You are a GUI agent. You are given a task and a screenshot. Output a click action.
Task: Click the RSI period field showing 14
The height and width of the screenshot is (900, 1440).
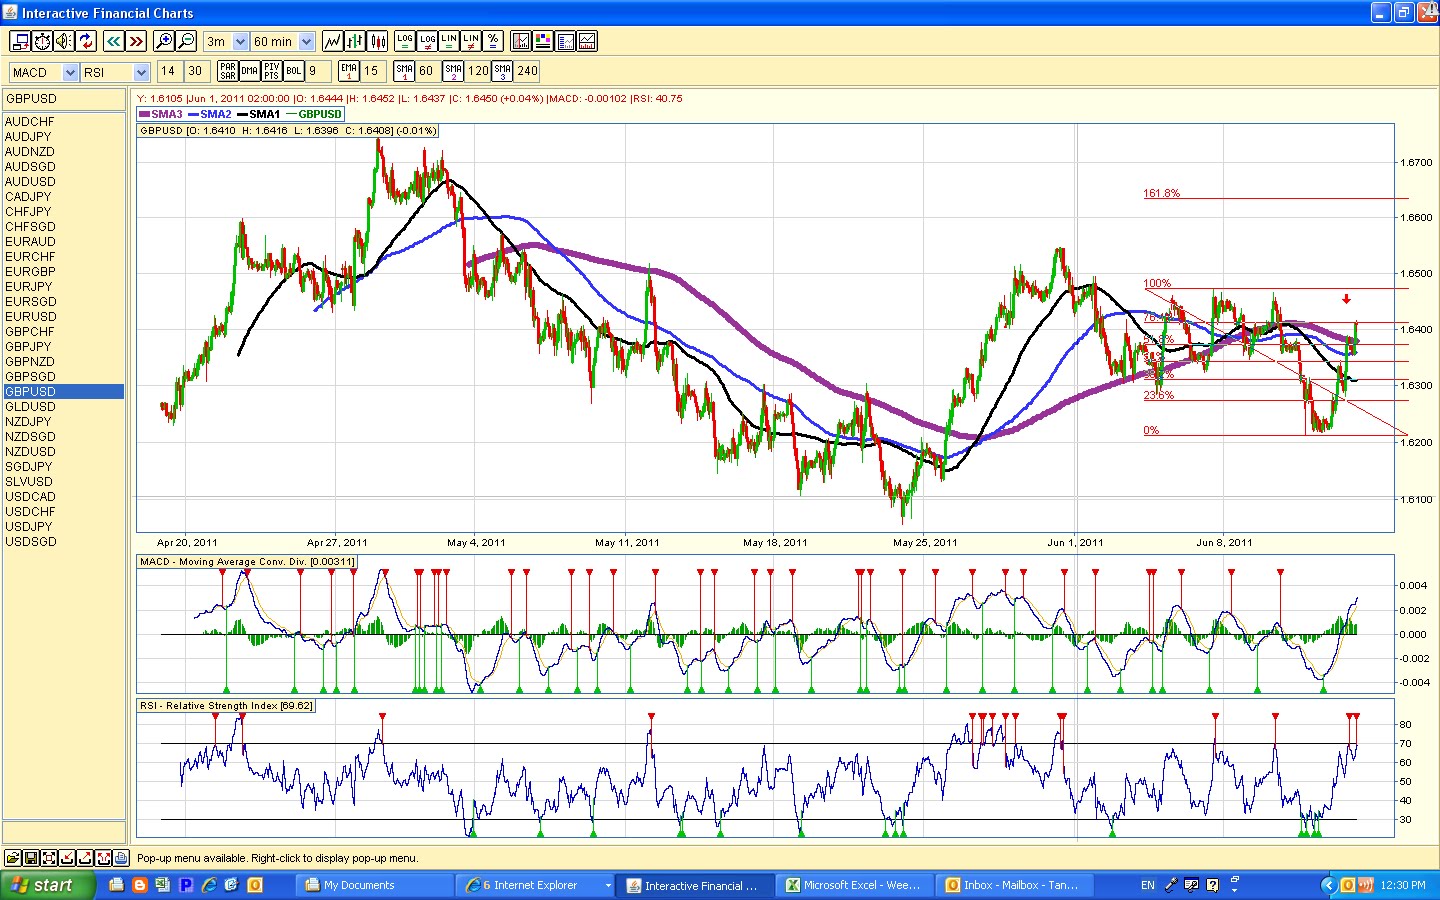(169, 71)
